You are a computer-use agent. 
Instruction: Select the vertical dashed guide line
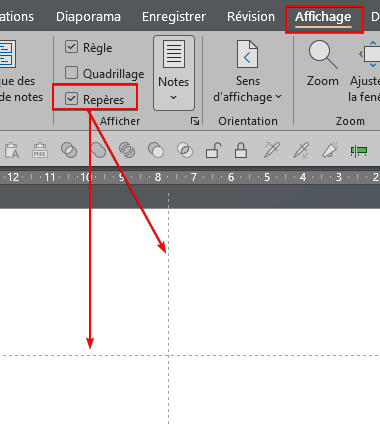point(168,308)
